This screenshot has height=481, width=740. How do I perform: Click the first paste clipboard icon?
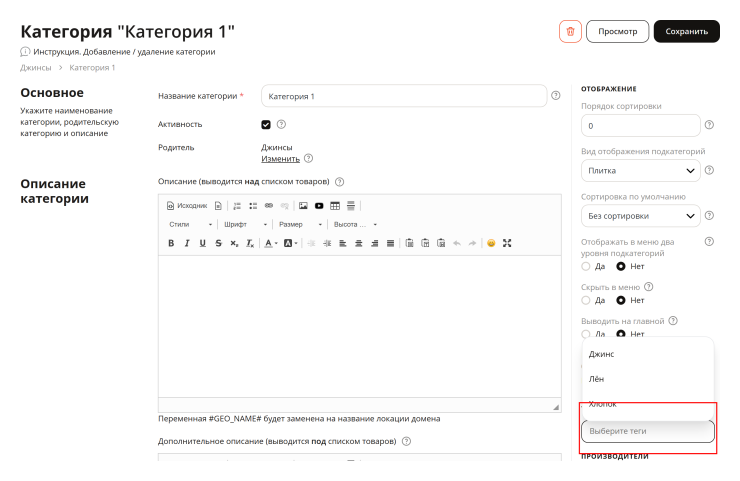(x=409, y=243)
